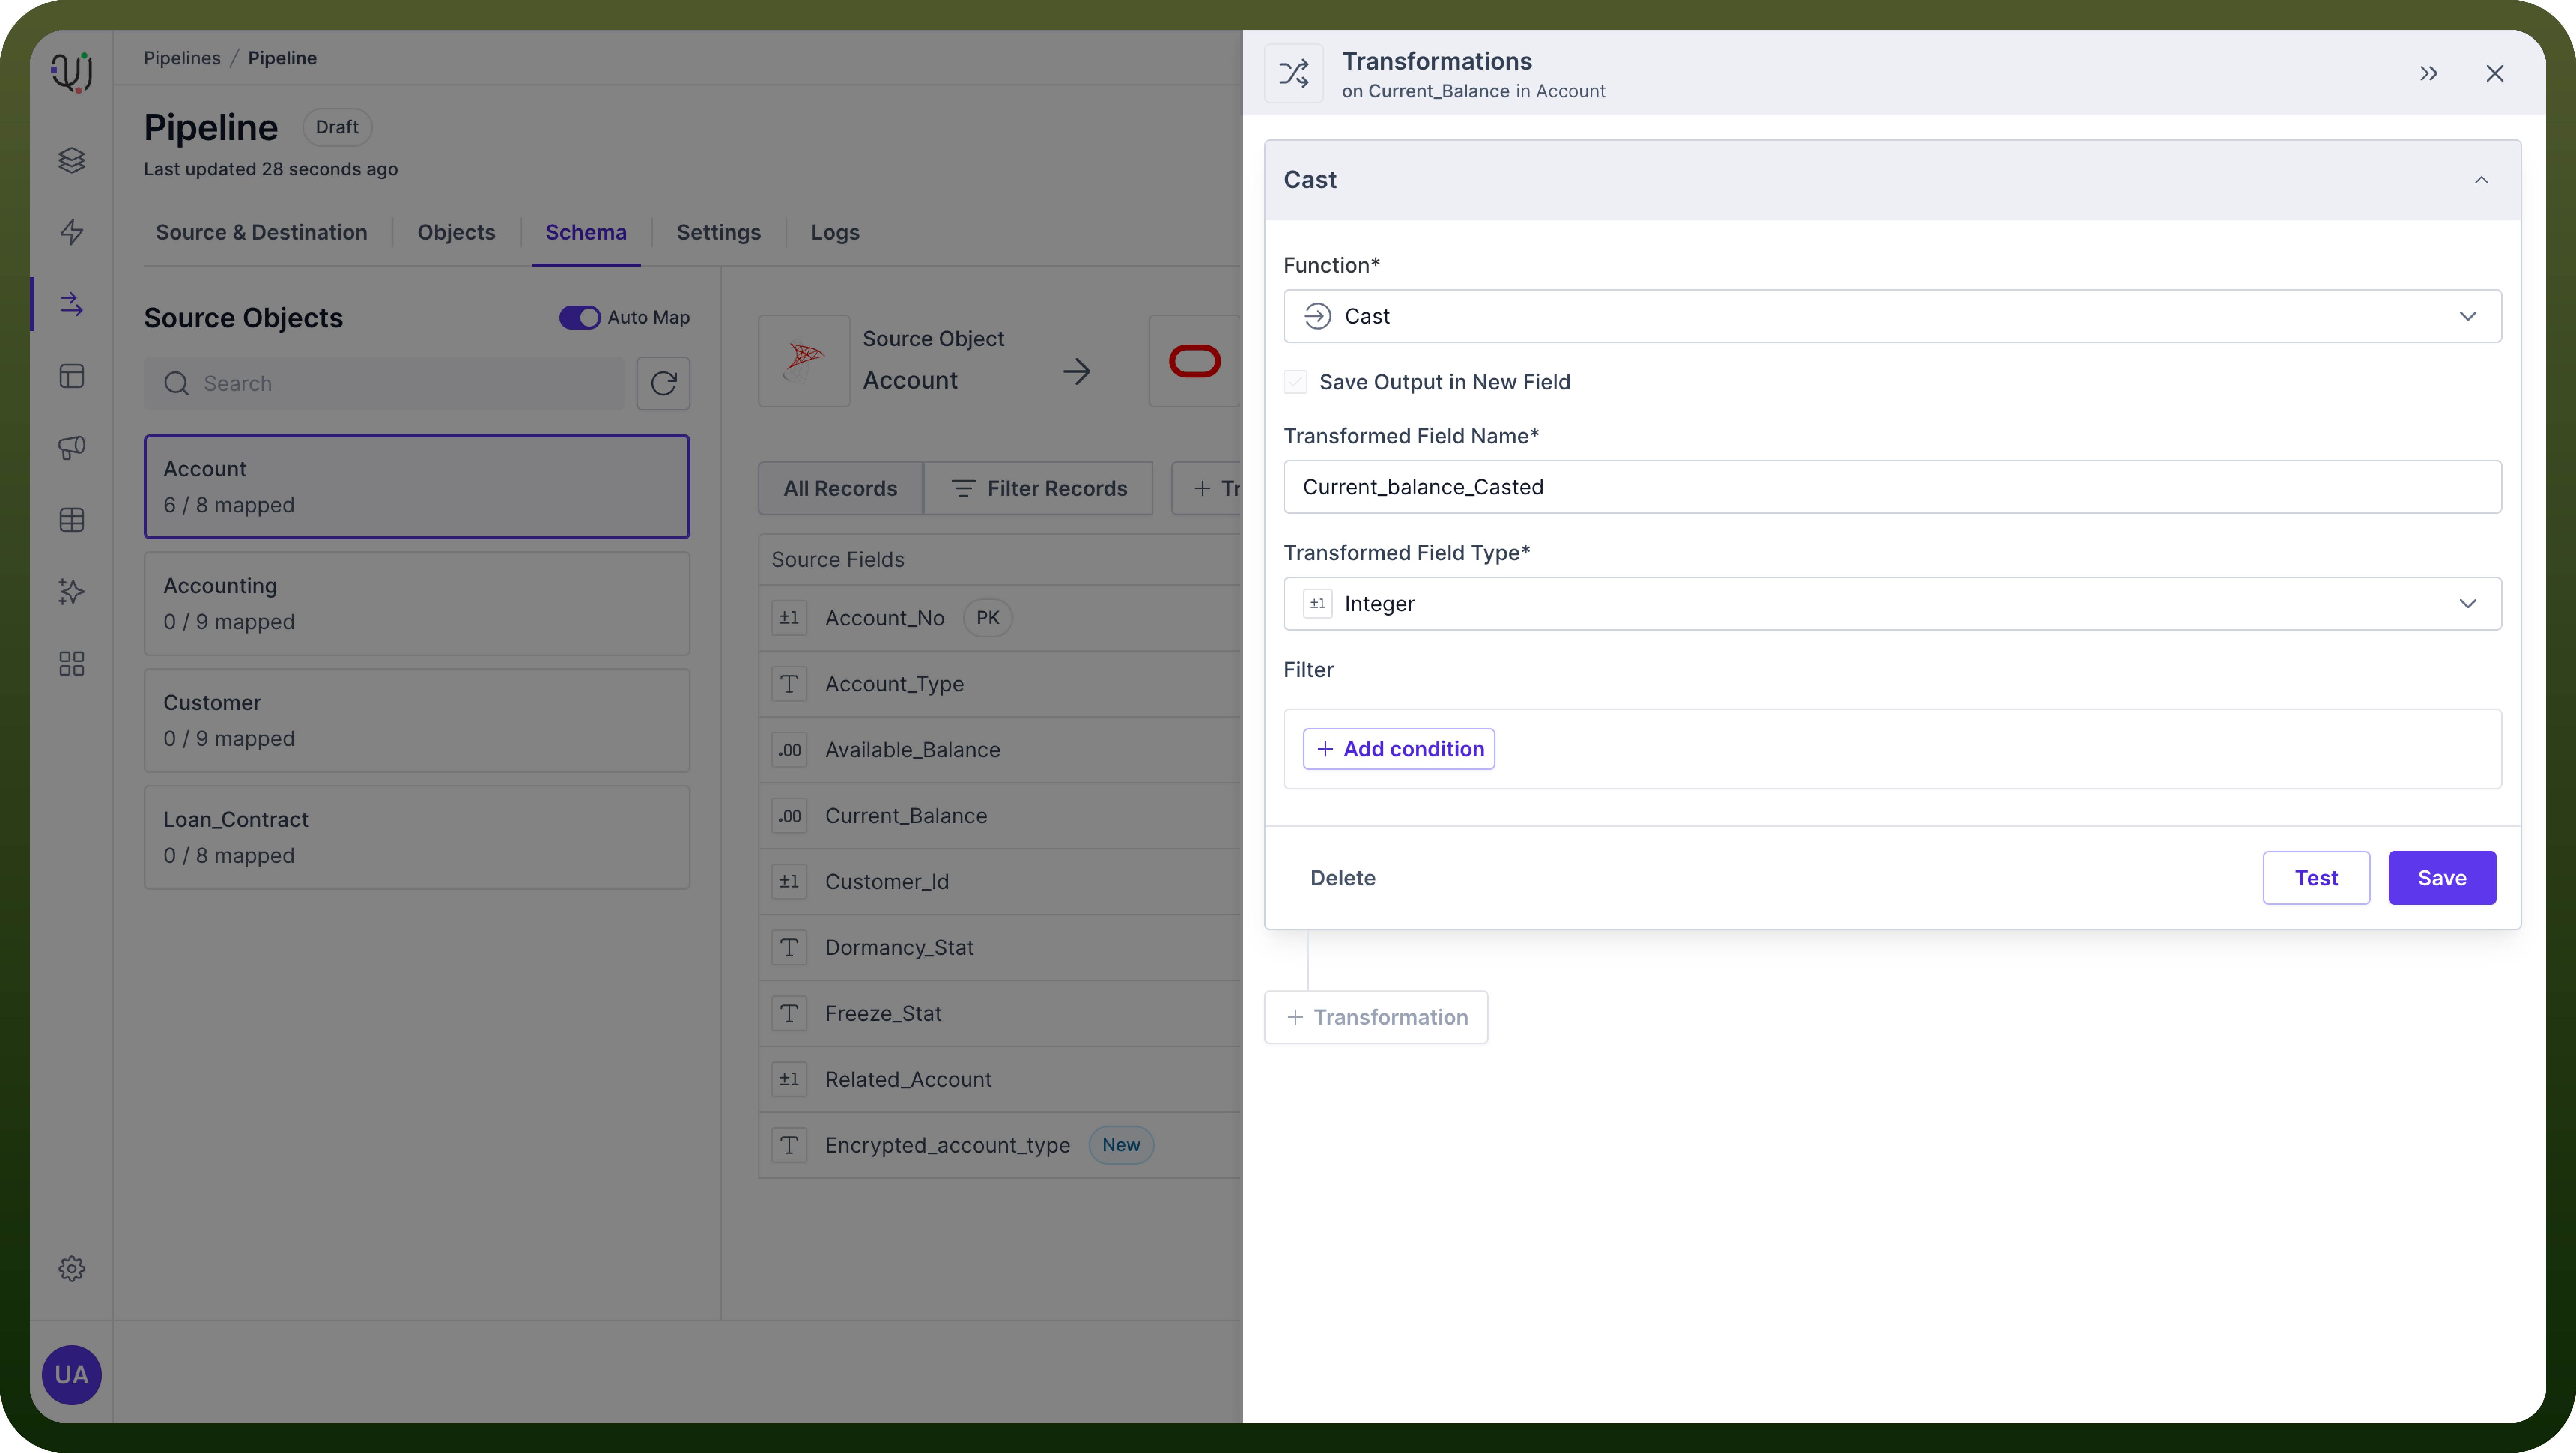Check Save Output in New Field
Viewport: 2576px width, 1453px height.
click(x=1295, y=382)
